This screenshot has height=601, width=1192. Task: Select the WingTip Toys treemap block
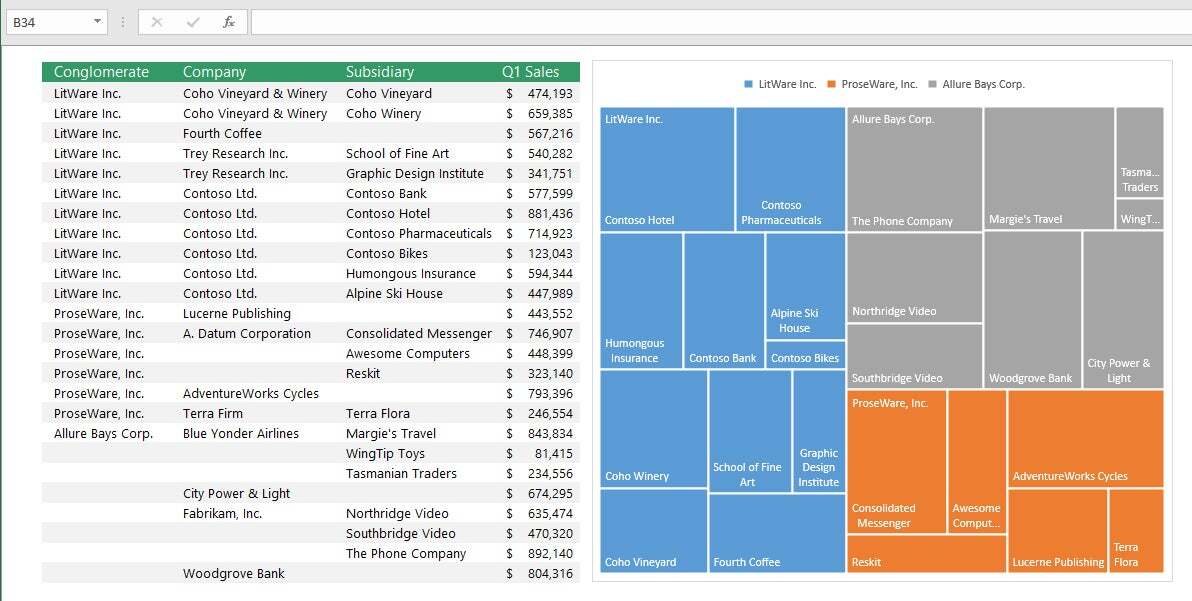[x=1140, y=214]
